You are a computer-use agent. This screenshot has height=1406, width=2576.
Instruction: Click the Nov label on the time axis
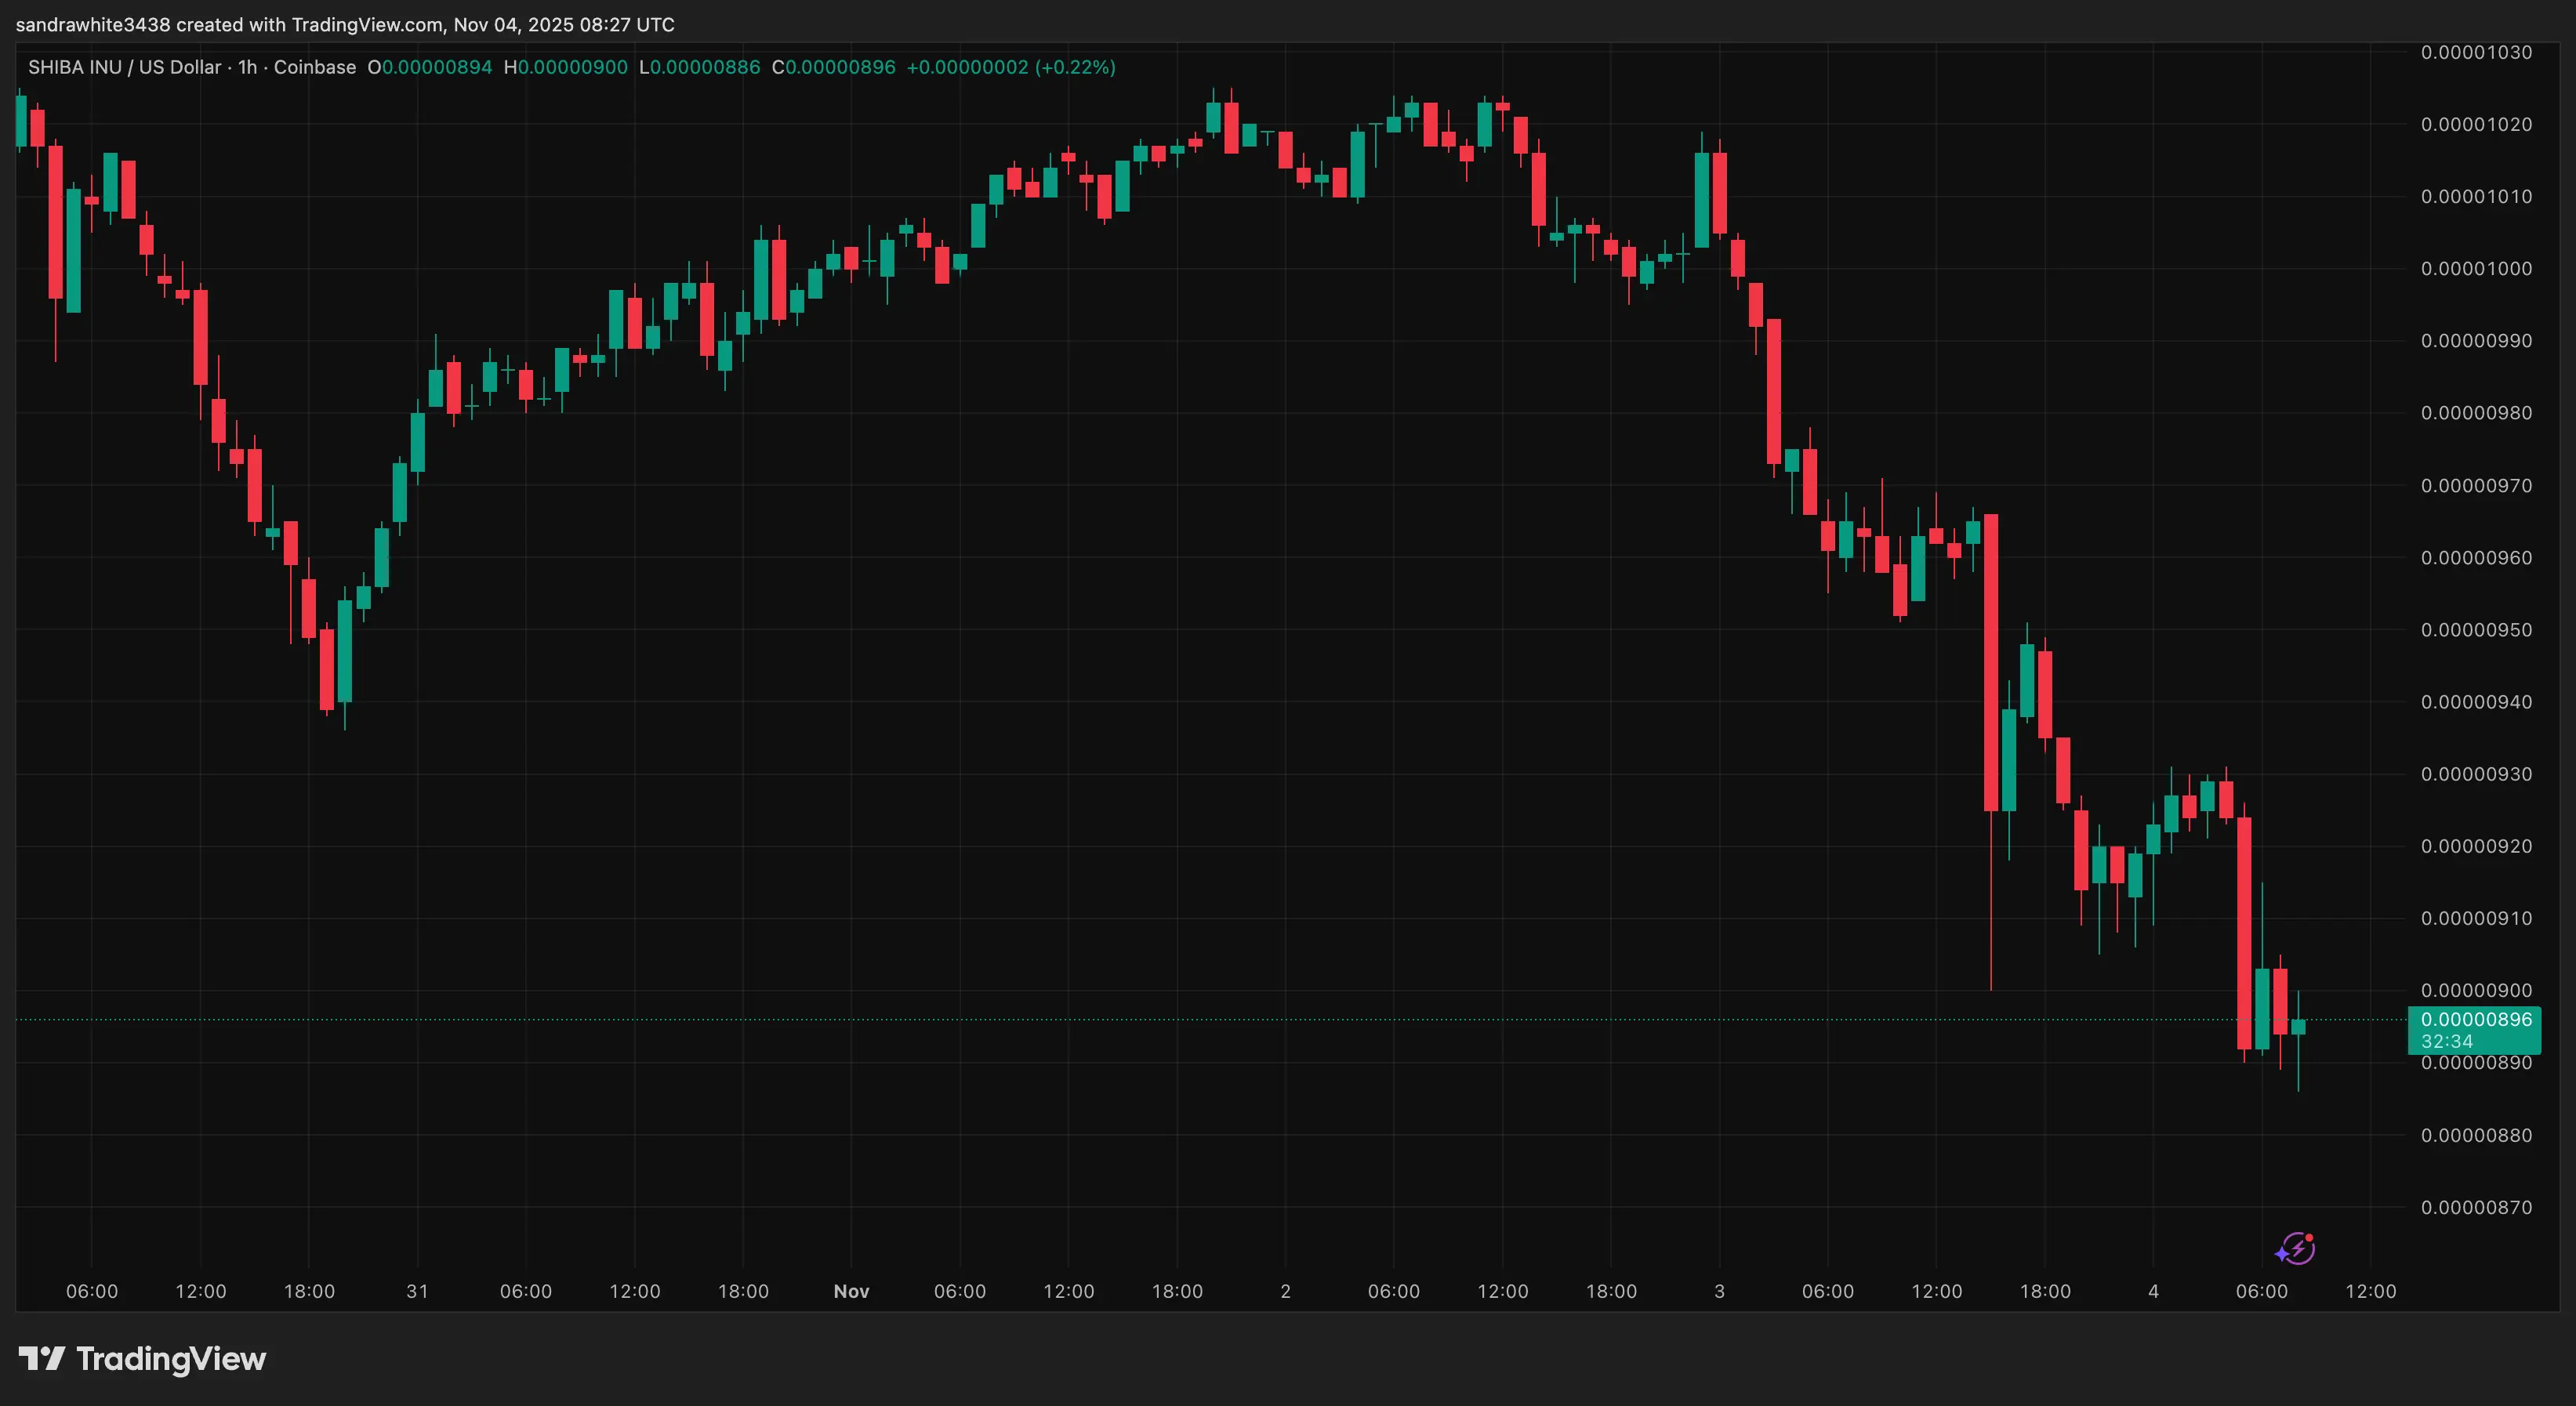click(x=851, y=1291)
